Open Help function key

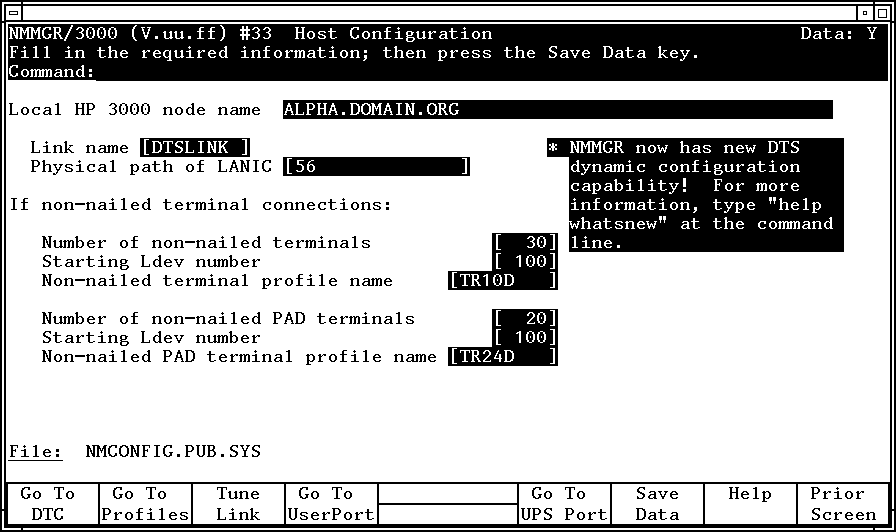click(x=750, y=504)
